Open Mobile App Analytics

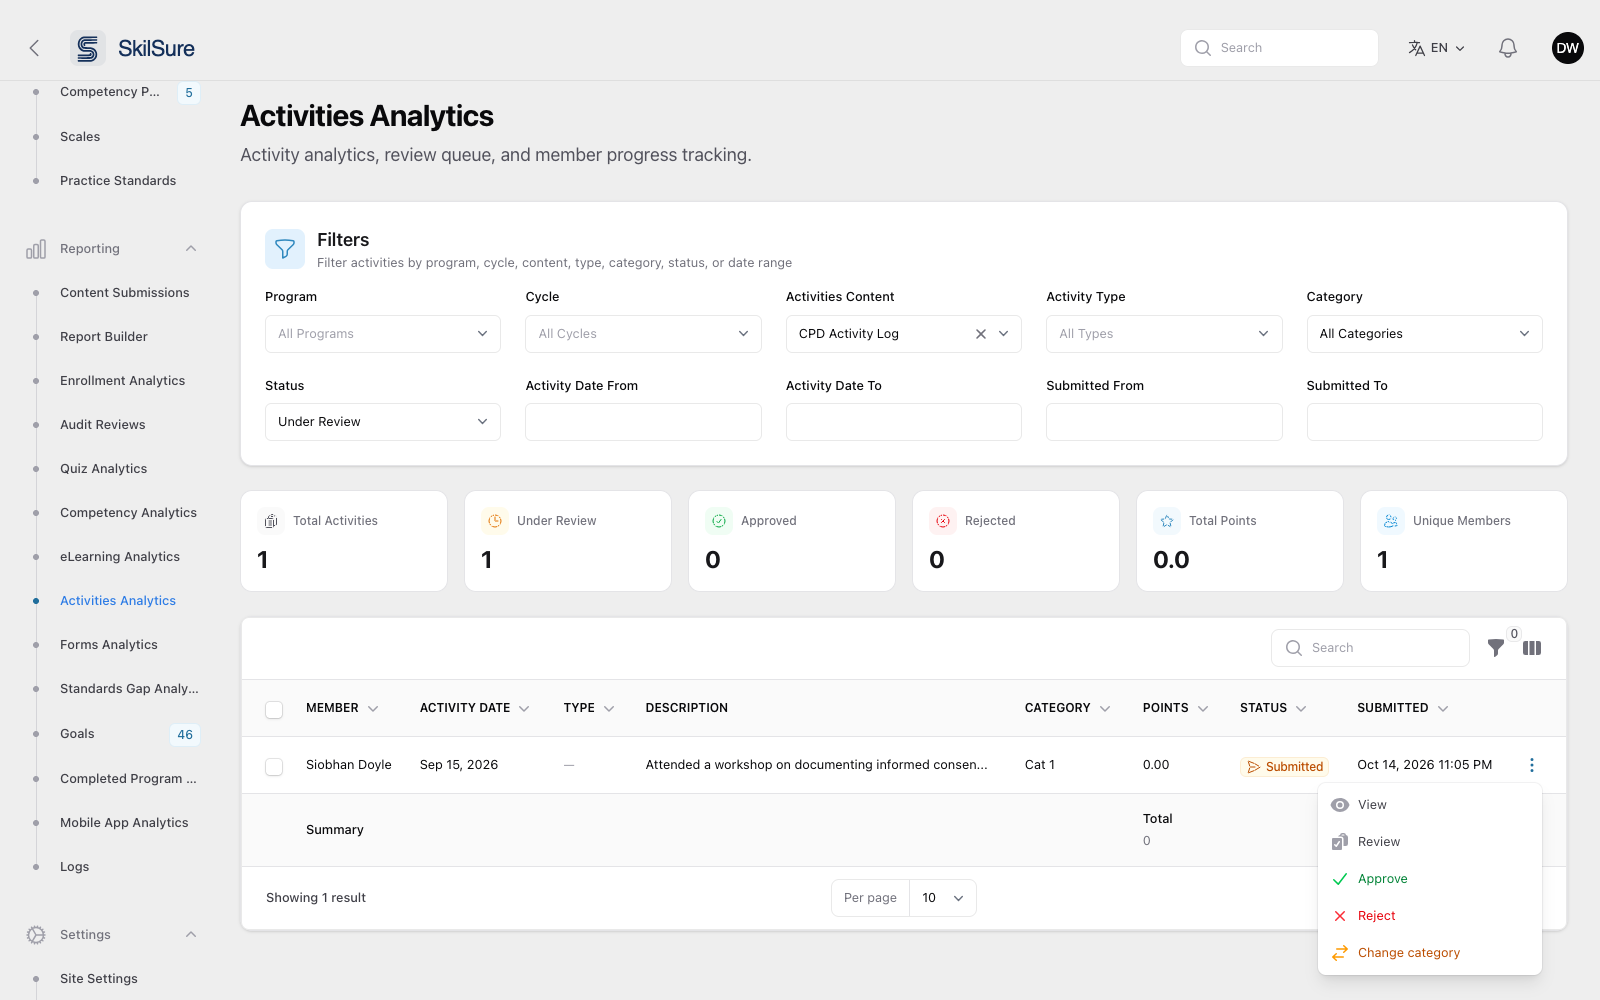(124, 823)
